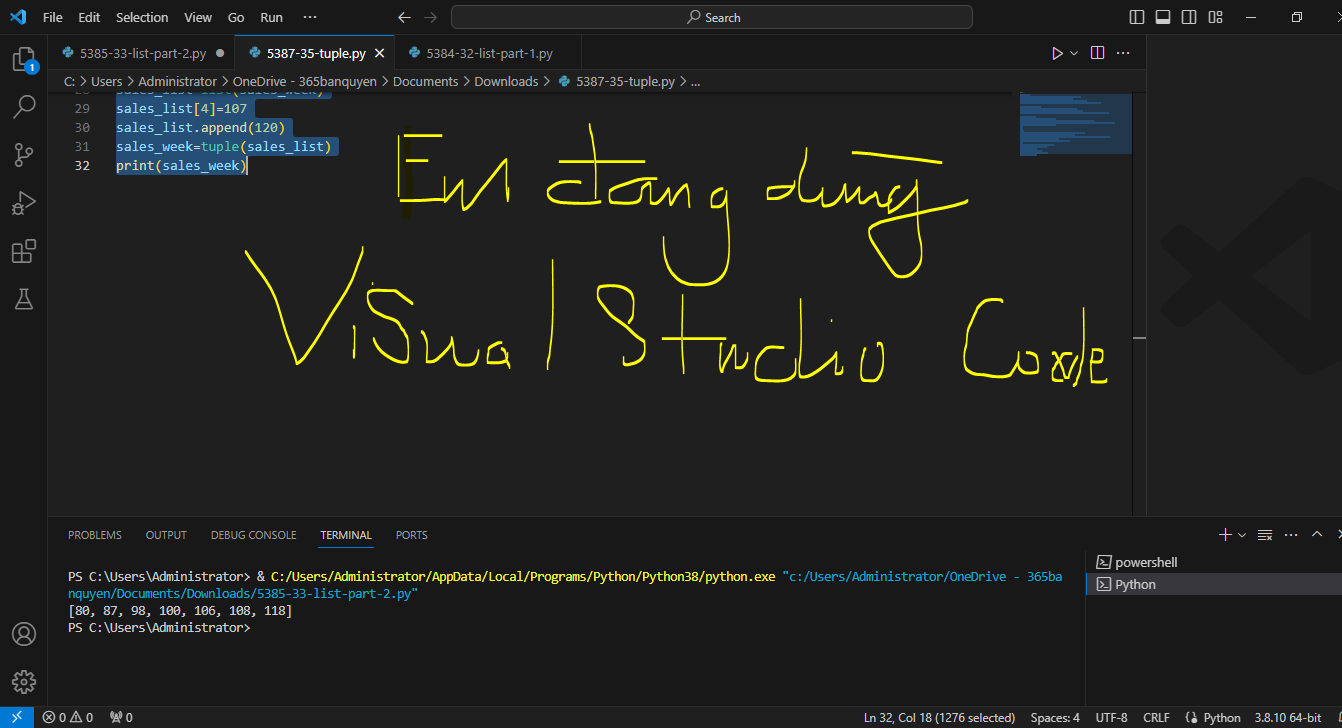Click the terminal output [80, 87, 98...]
This screenshot has width=1342, height=728.
click(x=180, y=610)
